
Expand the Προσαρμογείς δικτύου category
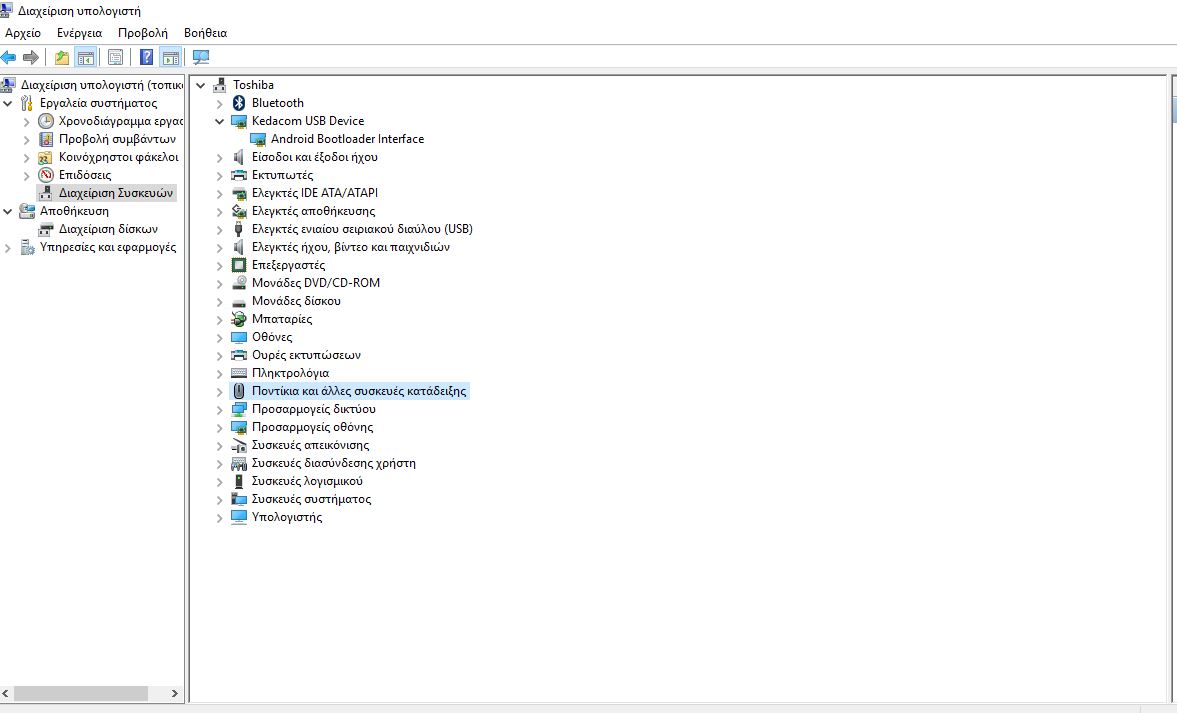coord(220,409)
